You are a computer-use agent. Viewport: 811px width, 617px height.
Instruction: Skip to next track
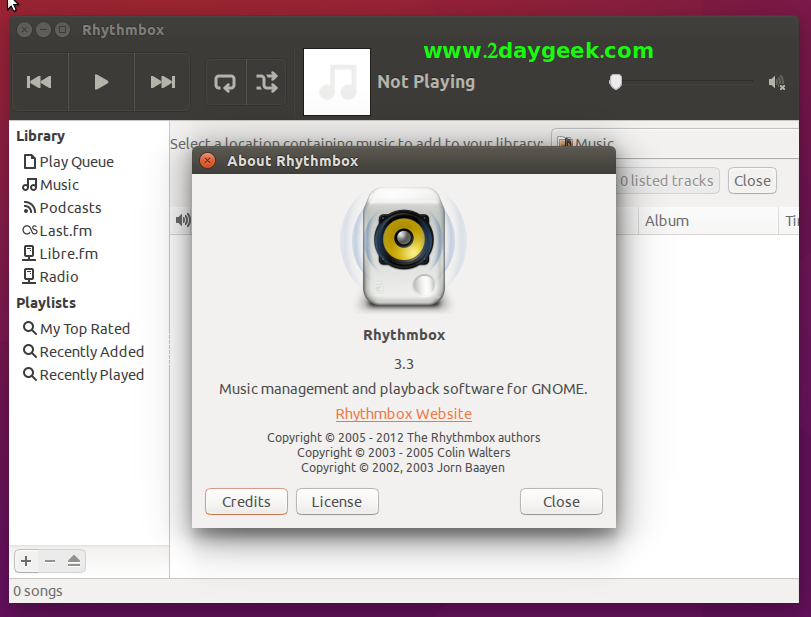click(x=162, y=82)
